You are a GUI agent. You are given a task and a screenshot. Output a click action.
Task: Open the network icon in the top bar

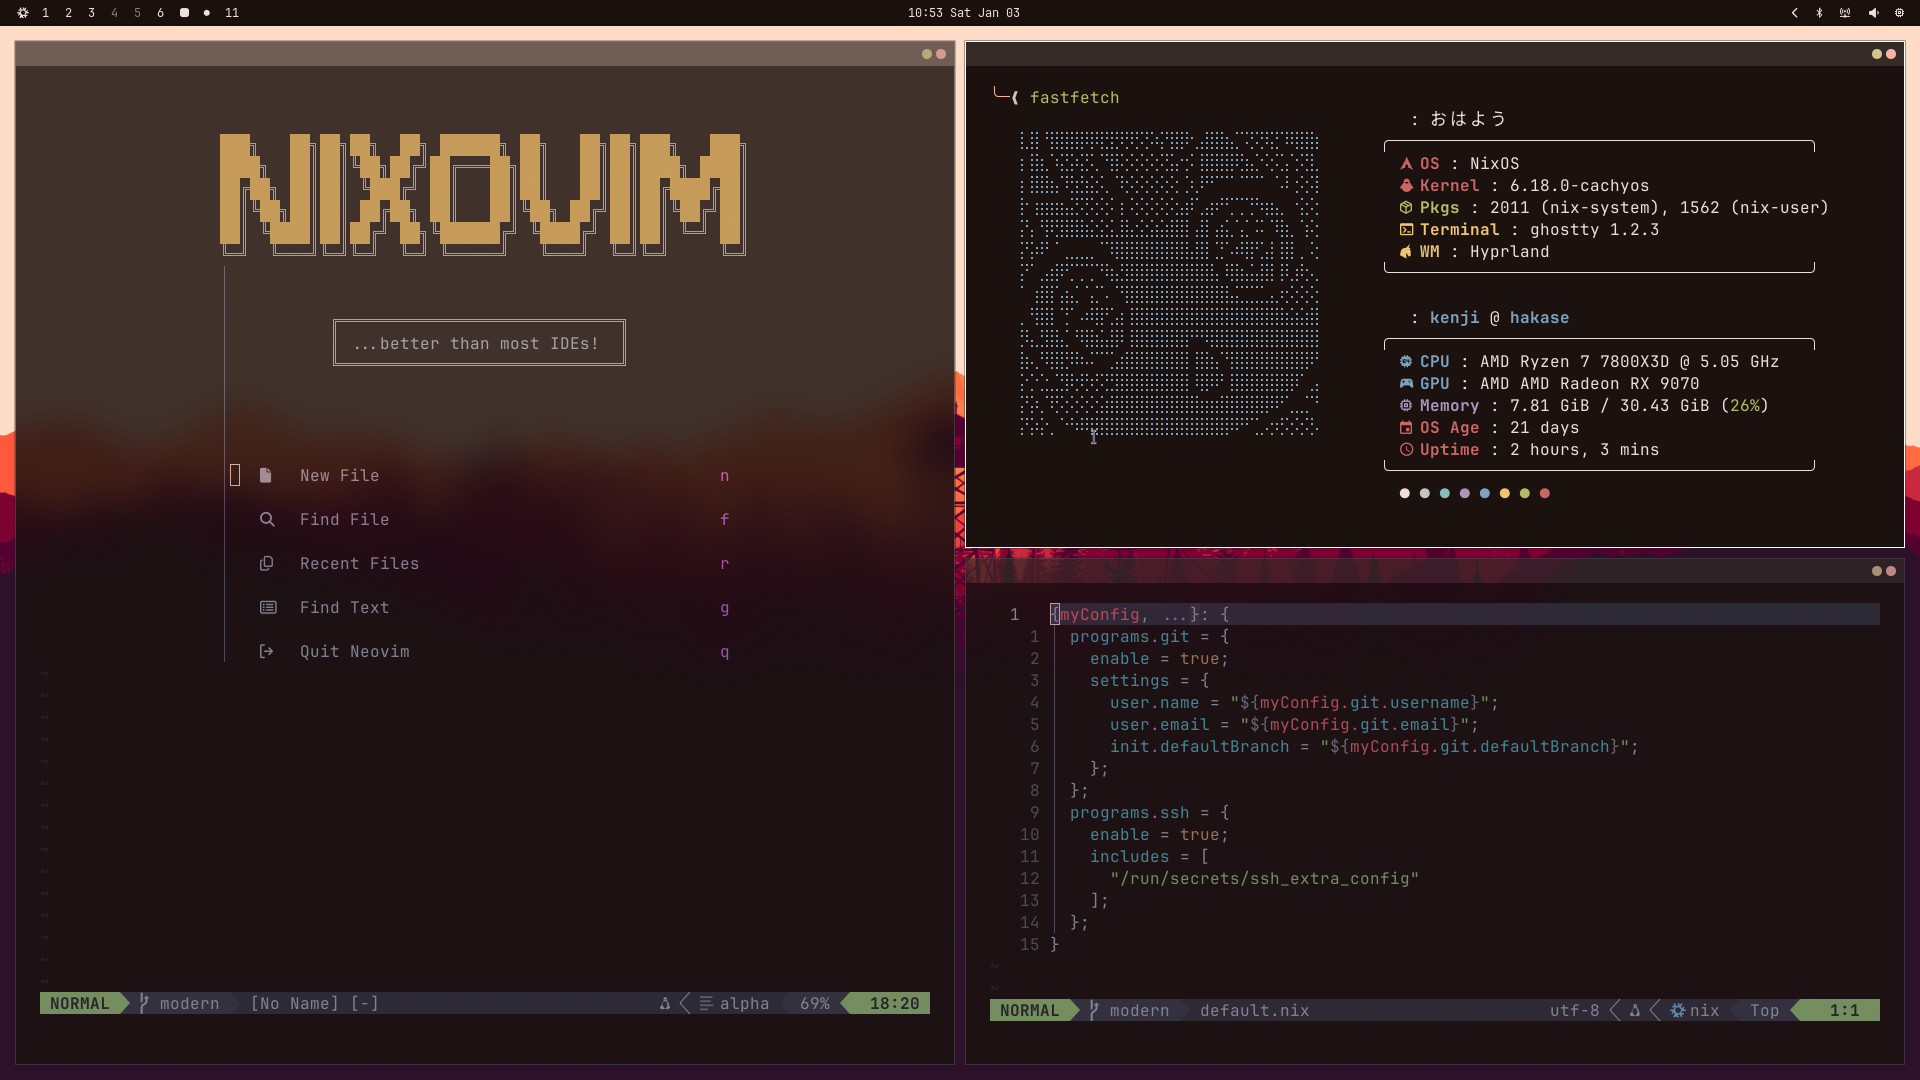(1845, 13)
